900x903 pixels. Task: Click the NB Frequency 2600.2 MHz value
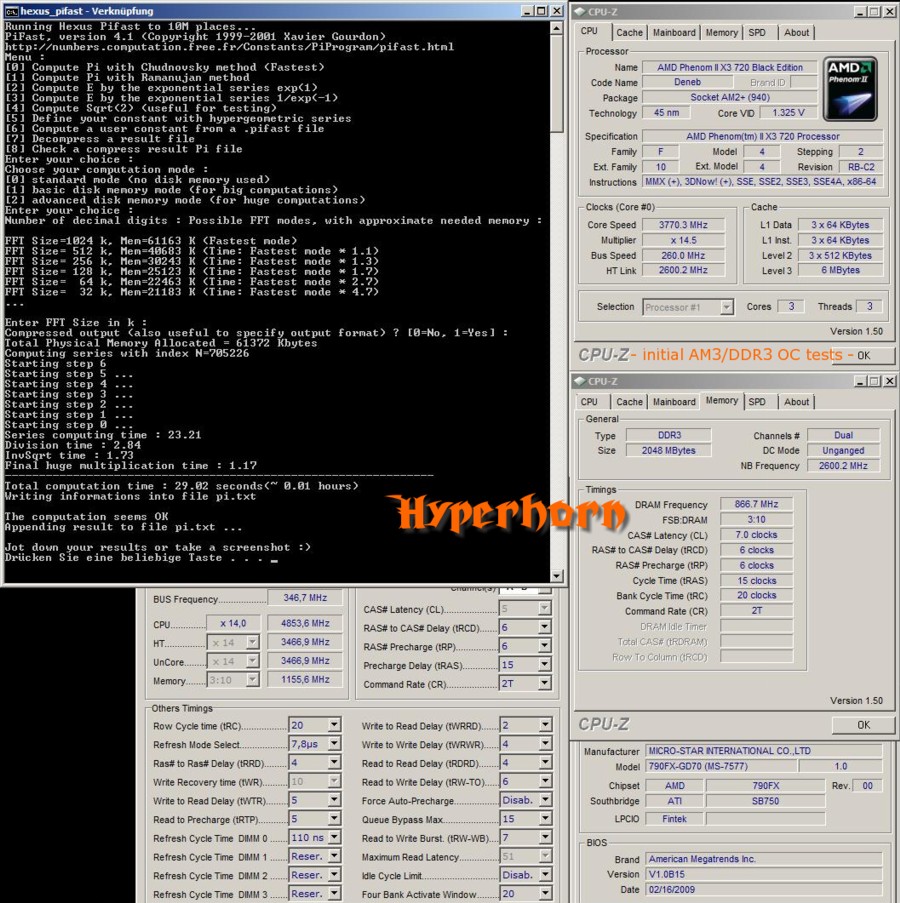[843, 466]
